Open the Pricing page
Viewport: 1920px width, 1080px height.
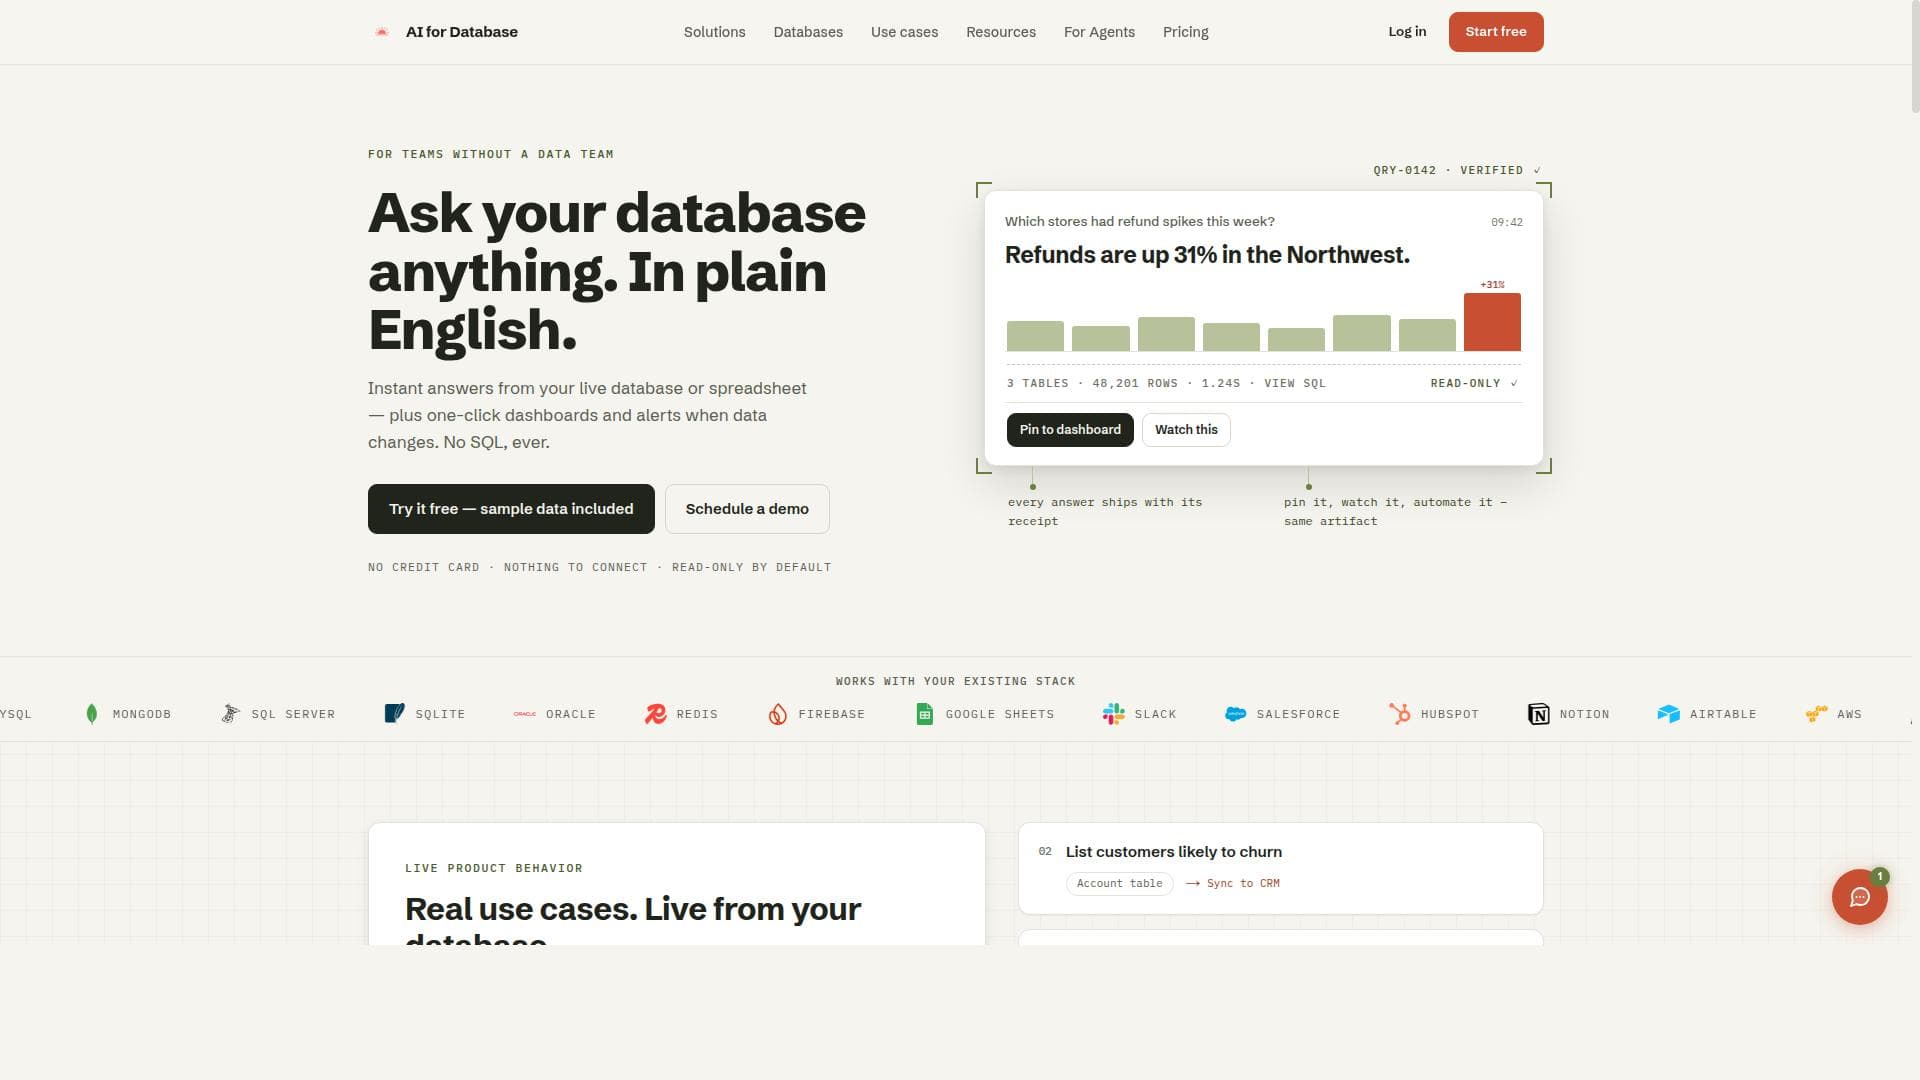click(x=1185, y=32)
